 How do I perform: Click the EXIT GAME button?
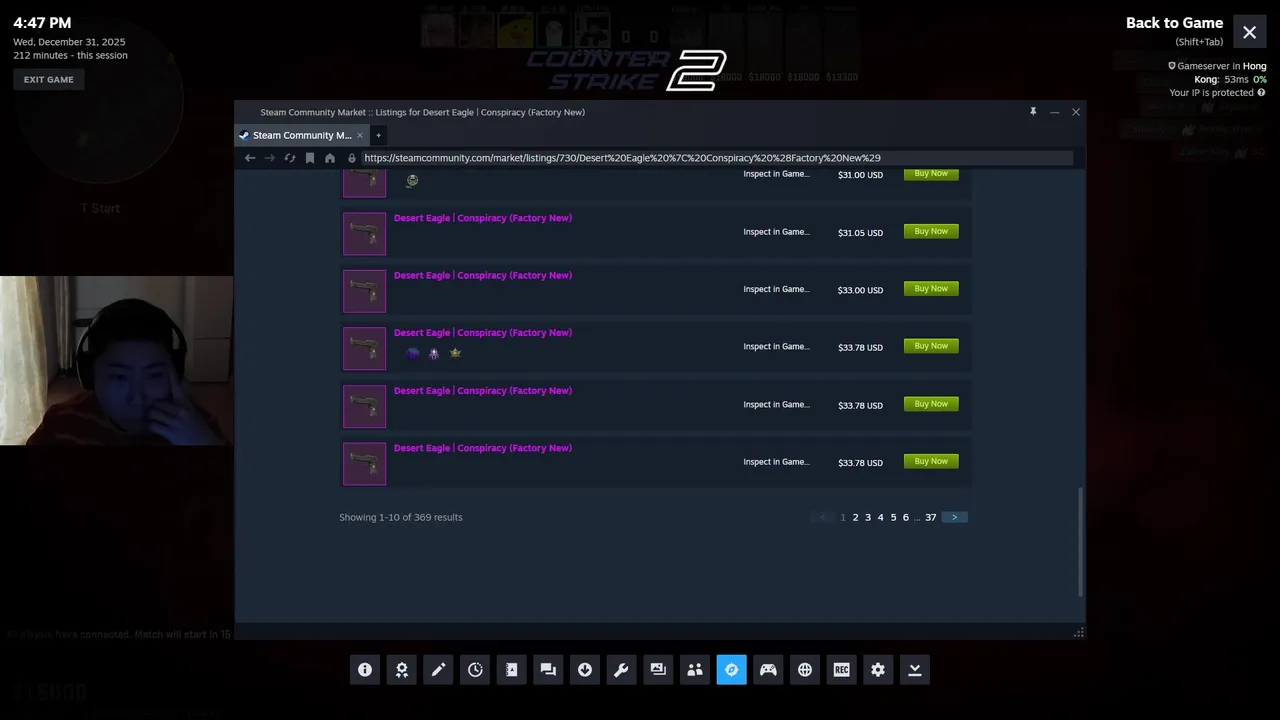[x=49, y=80]
